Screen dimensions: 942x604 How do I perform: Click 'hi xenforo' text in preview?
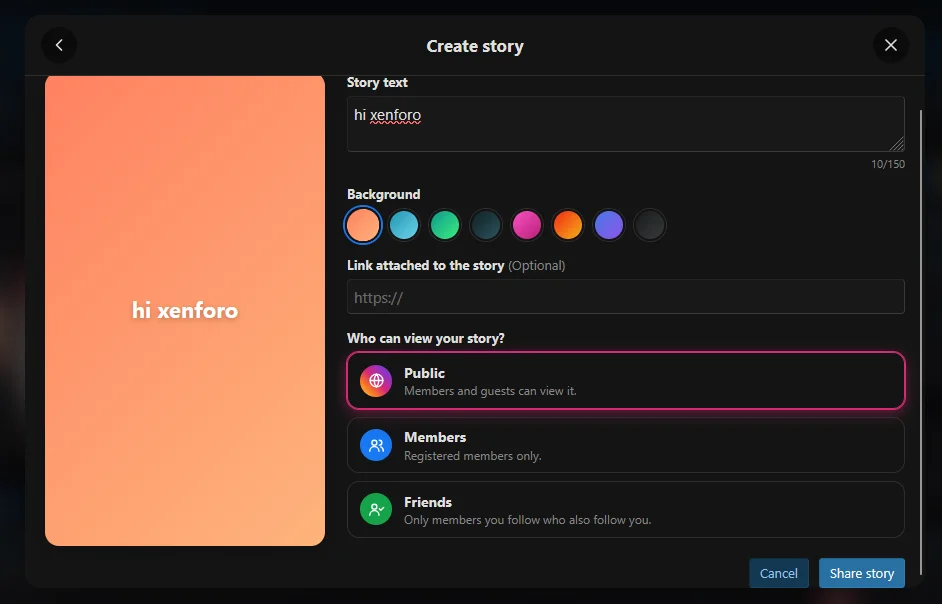185,311
